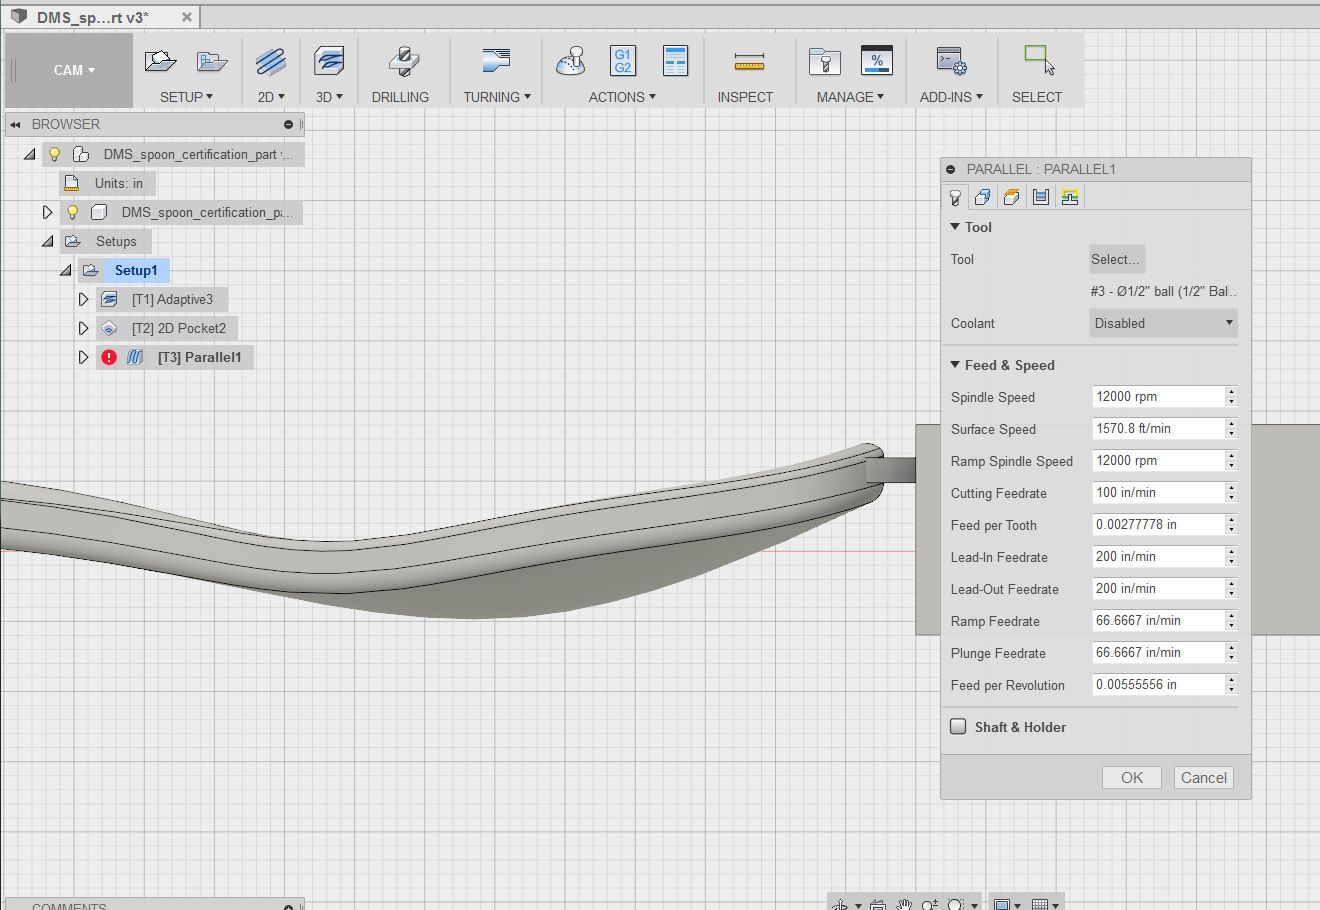The width and height of the screenshot is (1320, 910).
Task: Click the Spindle Speed input field
Action: [1158, 397]
